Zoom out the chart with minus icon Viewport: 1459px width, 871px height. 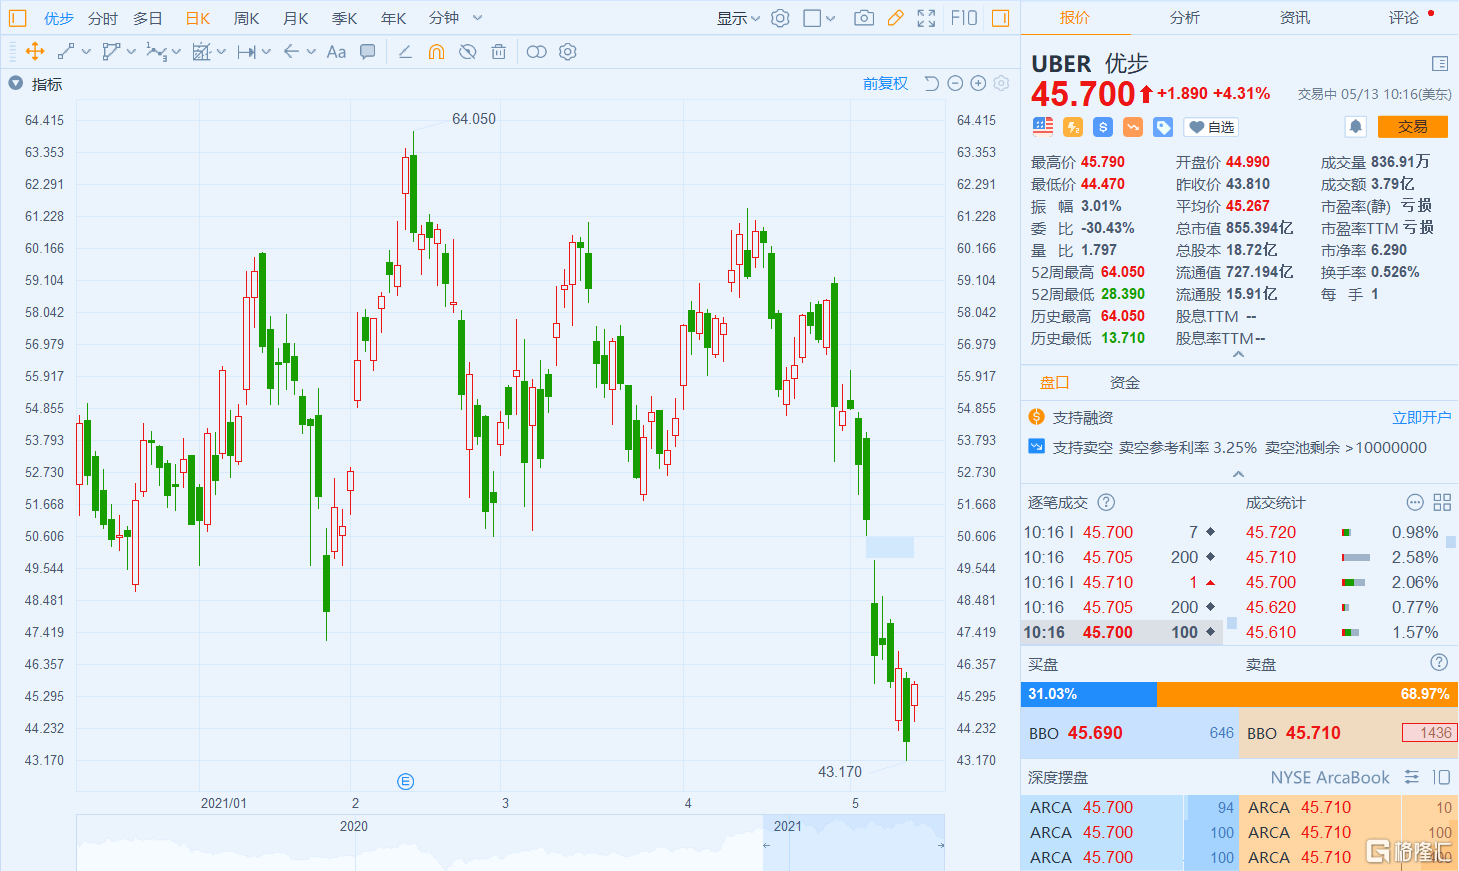(955, 84)
